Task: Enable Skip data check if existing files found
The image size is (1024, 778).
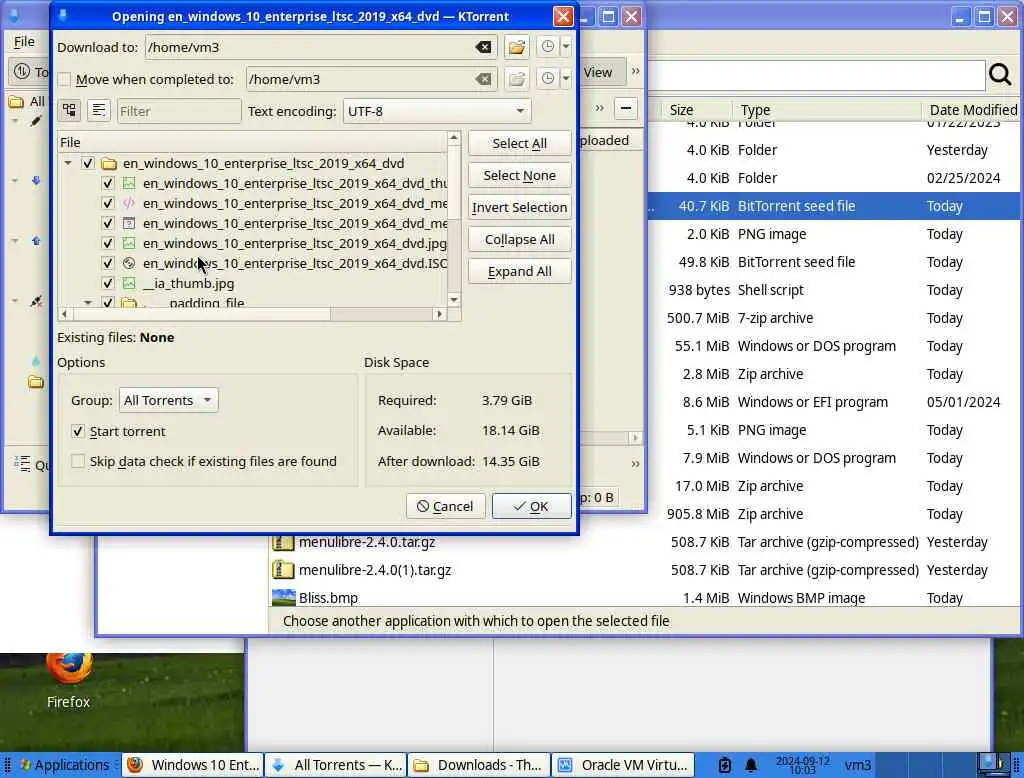Action: [78, 461]
